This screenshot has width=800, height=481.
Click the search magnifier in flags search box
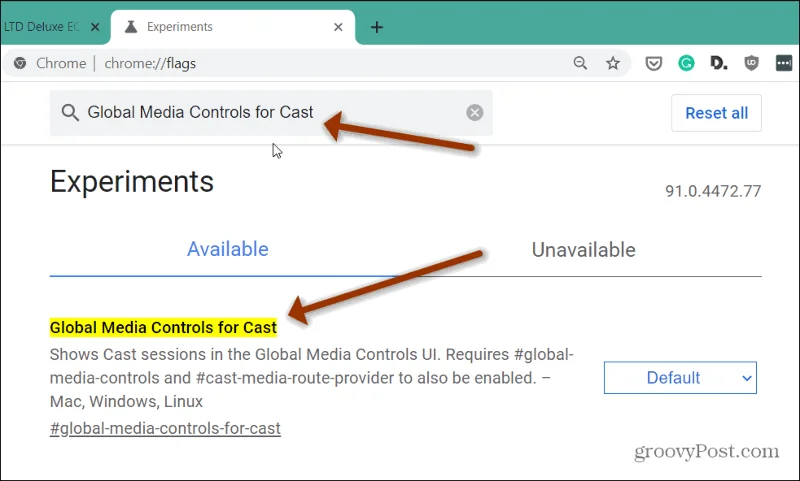pyautogui.click(x=70, y=112)
